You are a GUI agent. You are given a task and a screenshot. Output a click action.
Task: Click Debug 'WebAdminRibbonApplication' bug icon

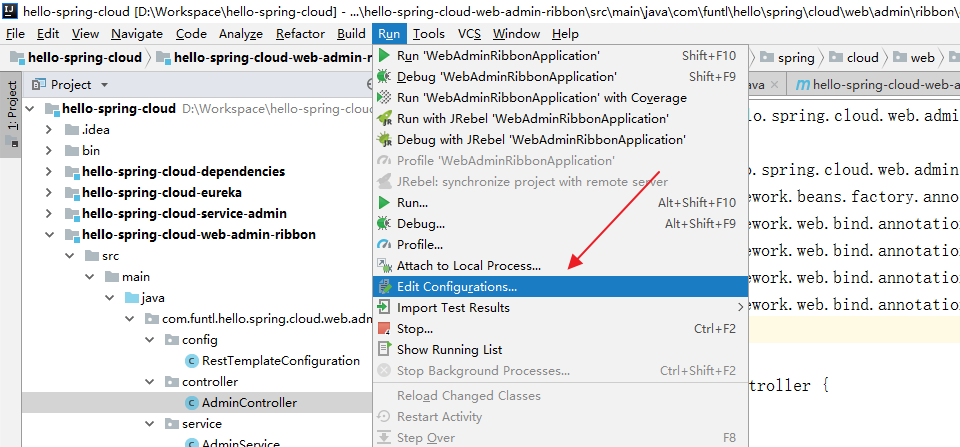[x=384, y=77]
